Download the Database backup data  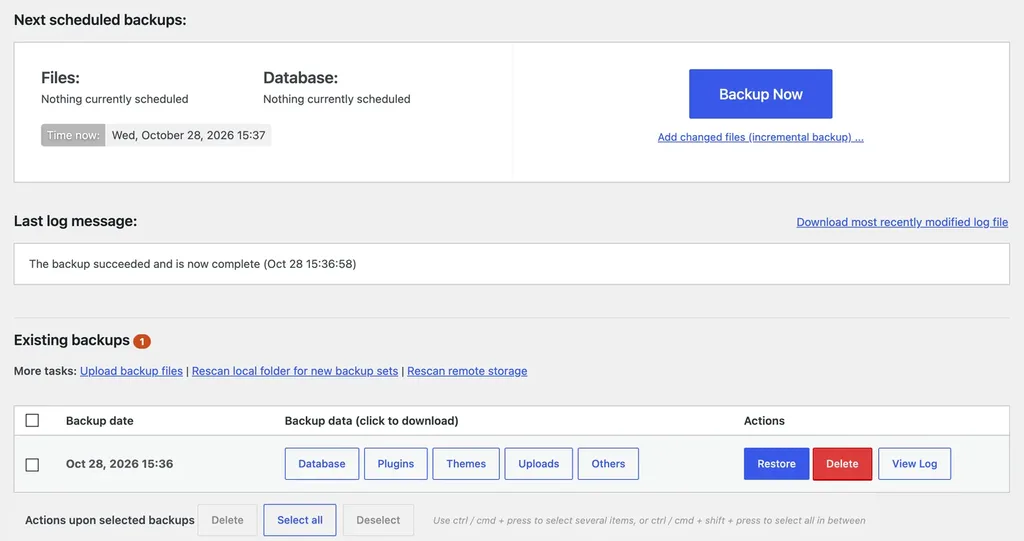321,464
